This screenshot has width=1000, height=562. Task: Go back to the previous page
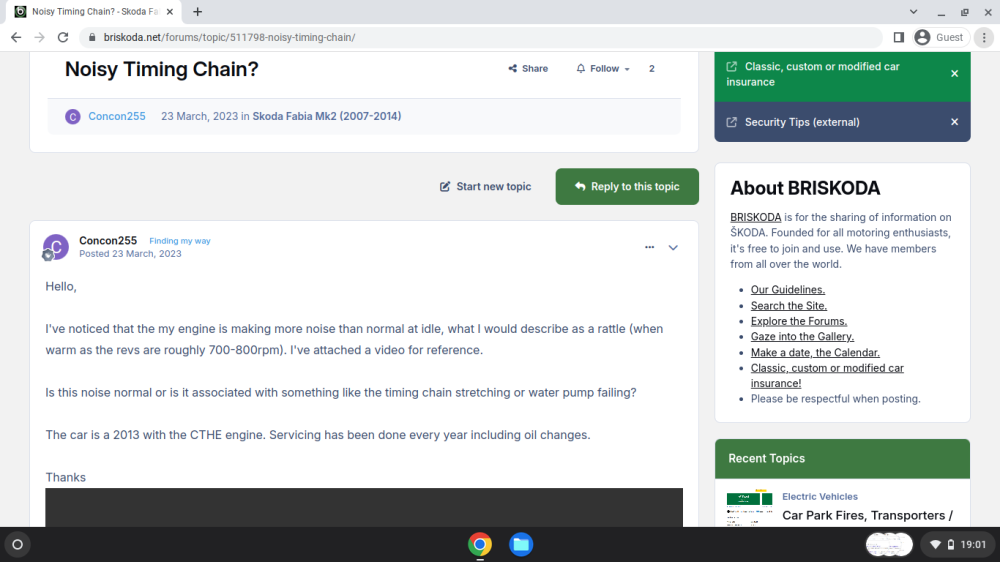16,38
